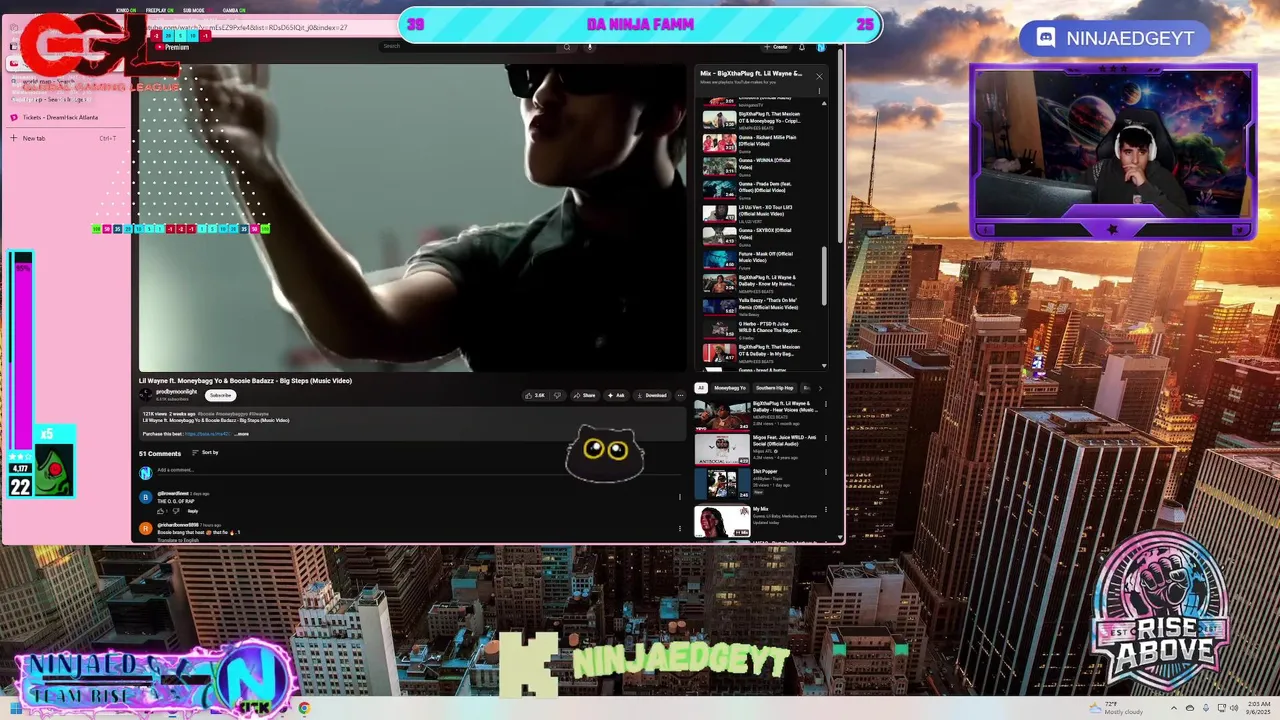Like the 'THE O. G. OF RAP' comment

pyautogui.click(x=160, y=511)
